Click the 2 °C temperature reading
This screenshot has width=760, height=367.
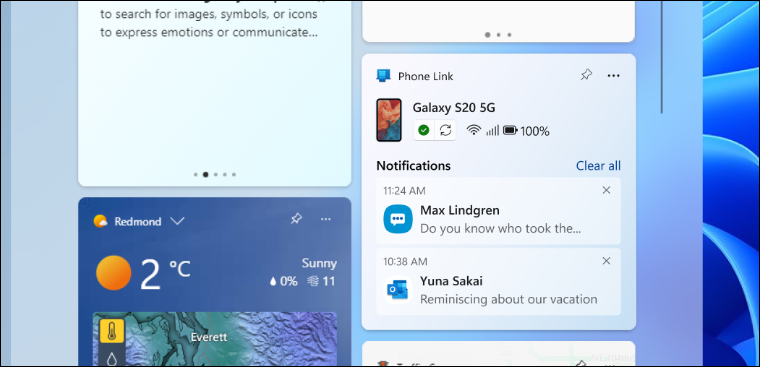click(x=165, y=274)
